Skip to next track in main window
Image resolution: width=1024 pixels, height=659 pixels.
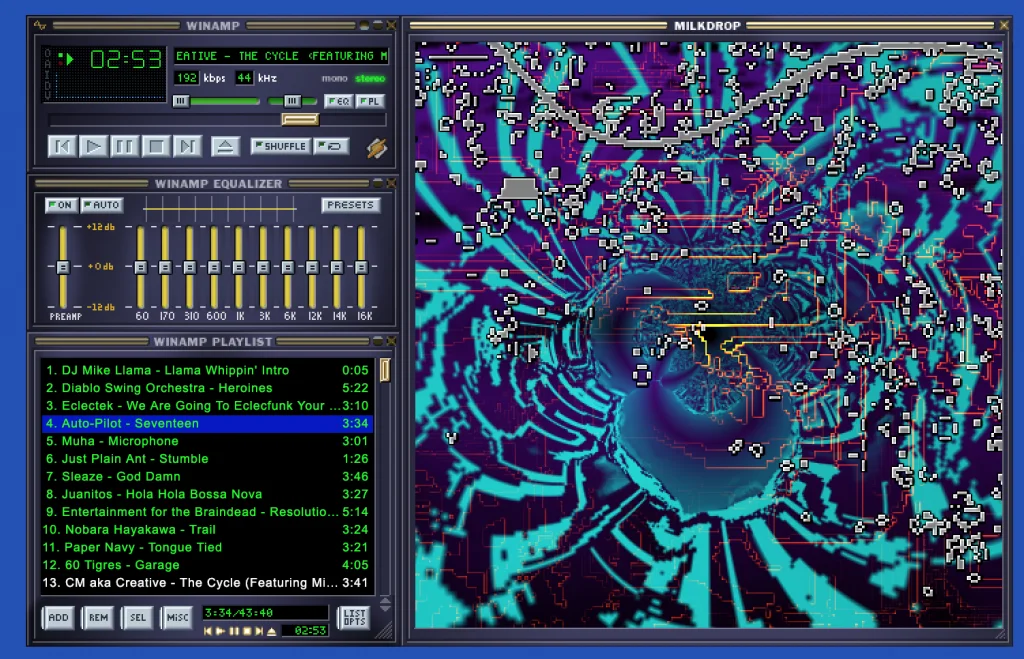click(187, 146)
